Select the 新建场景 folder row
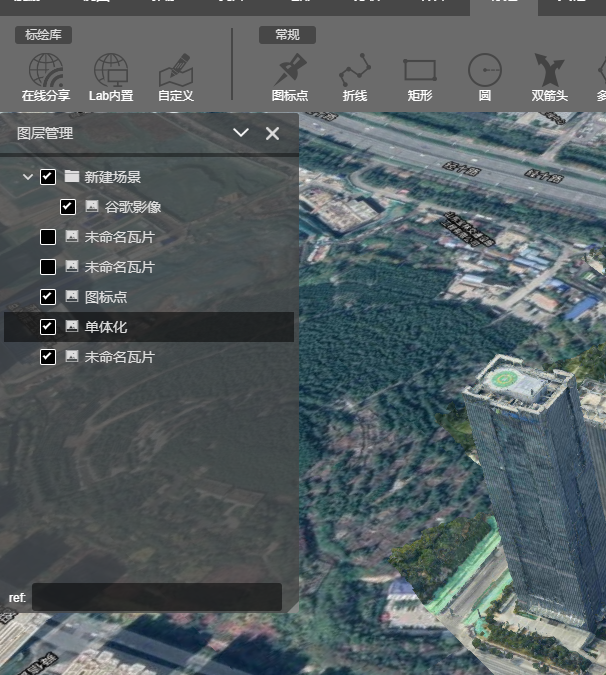 (149, 177)
